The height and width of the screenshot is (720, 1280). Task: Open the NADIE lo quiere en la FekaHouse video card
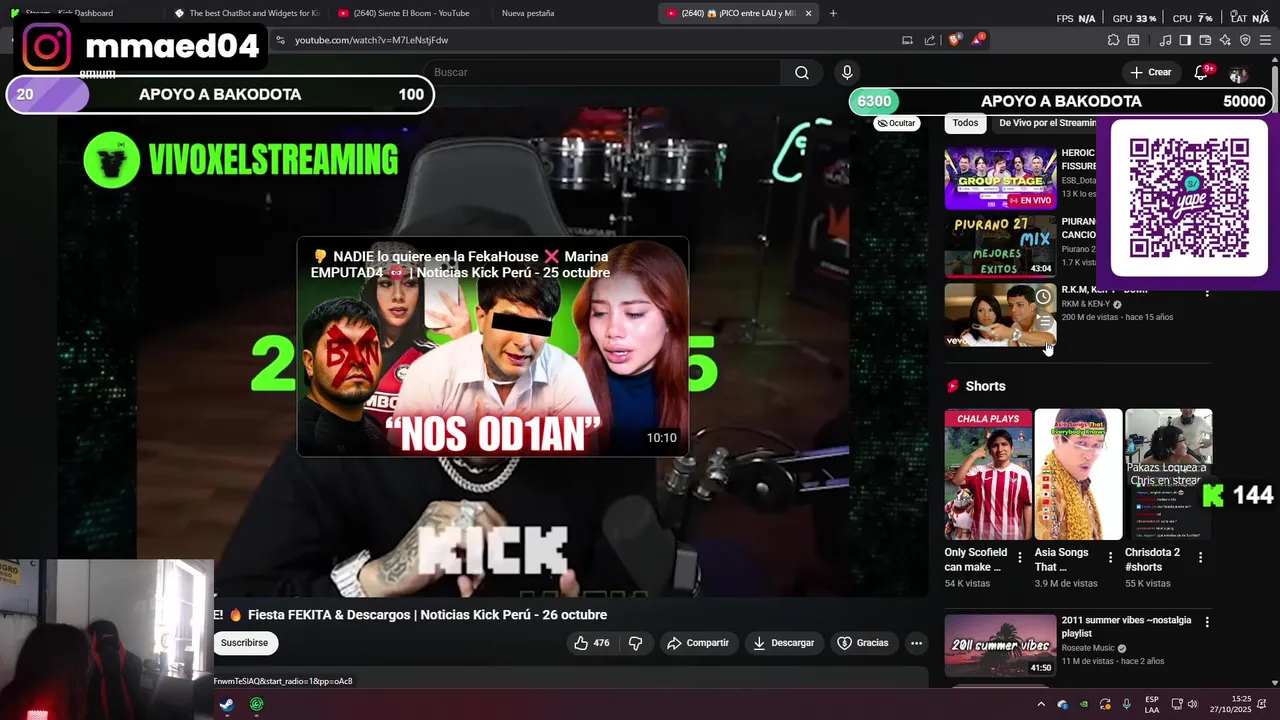pos(493,347)
